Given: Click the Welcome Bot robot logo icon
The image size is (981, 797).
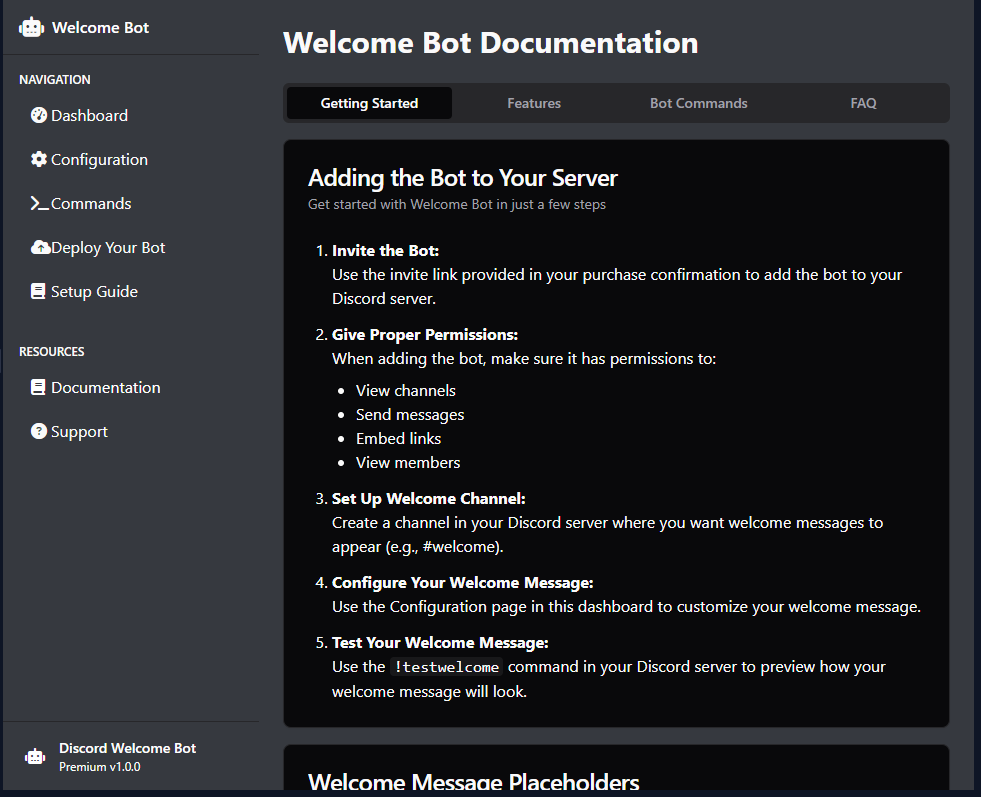Looking at the screenshot, I should [32, 28].
